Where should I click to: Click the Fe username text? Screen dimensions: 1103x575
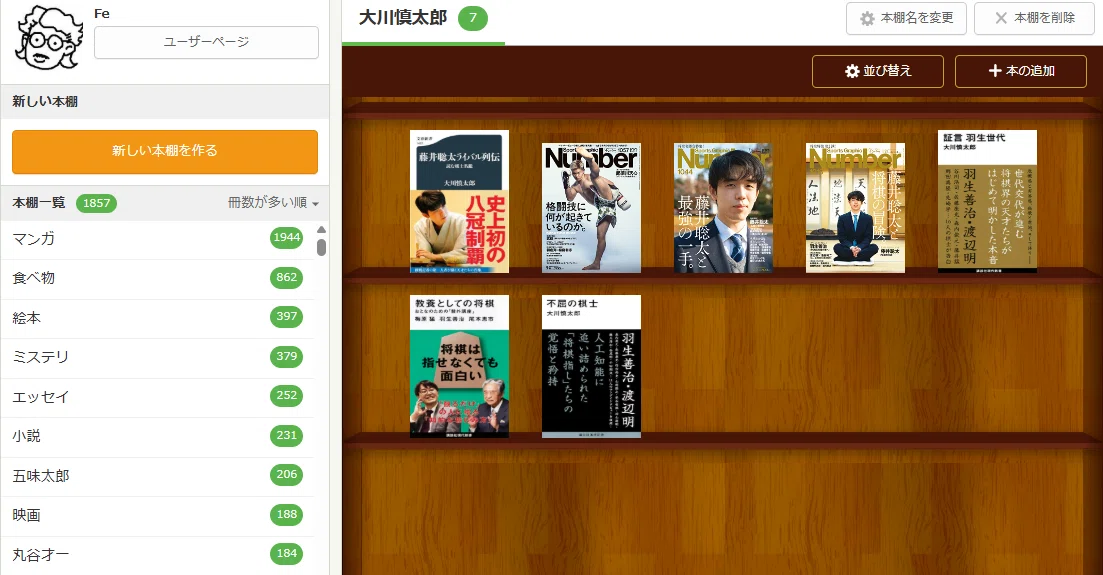tap(102, 13)
